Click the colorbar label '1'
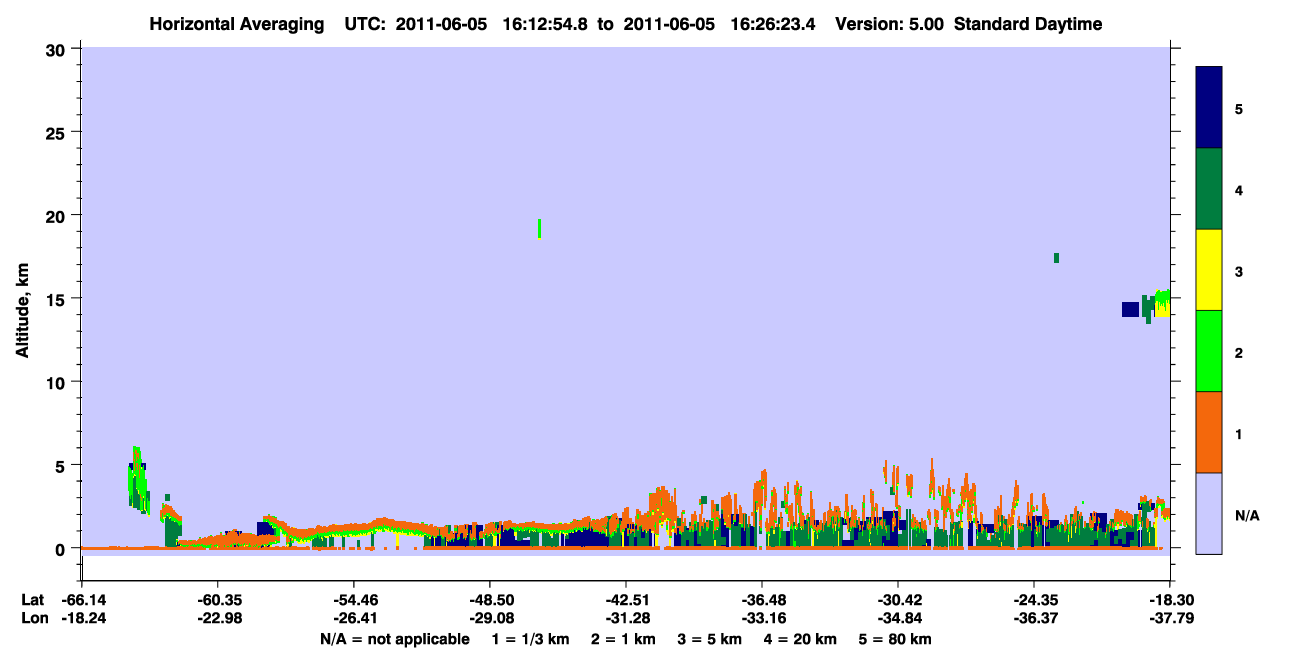The width and height of the screenshot is (1300, 667). tap(1239, 433)
